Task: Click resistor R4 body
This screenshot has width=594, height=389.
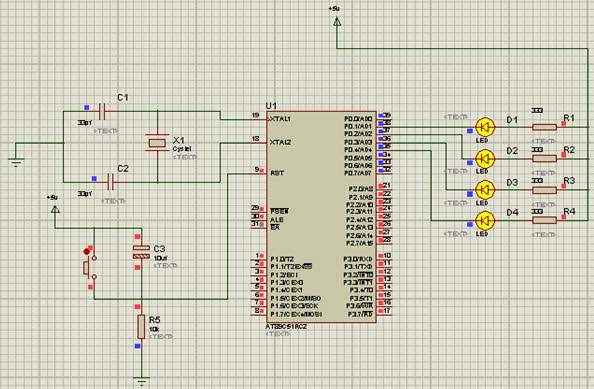Action: pyautogui.click(x=544, y=220)
